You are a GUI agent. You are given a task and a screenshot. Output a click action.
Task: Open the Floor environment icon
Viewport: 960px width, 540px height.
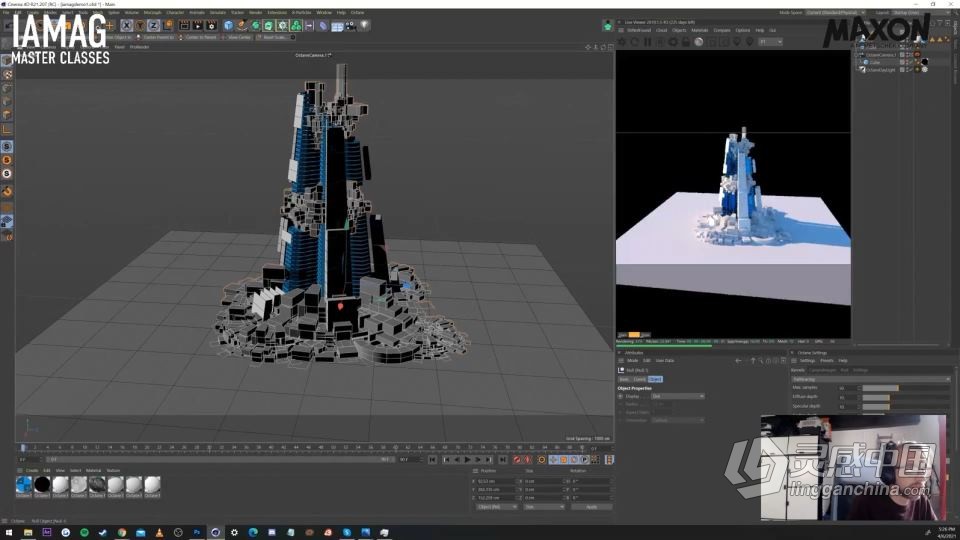click(x=337, y=26)
